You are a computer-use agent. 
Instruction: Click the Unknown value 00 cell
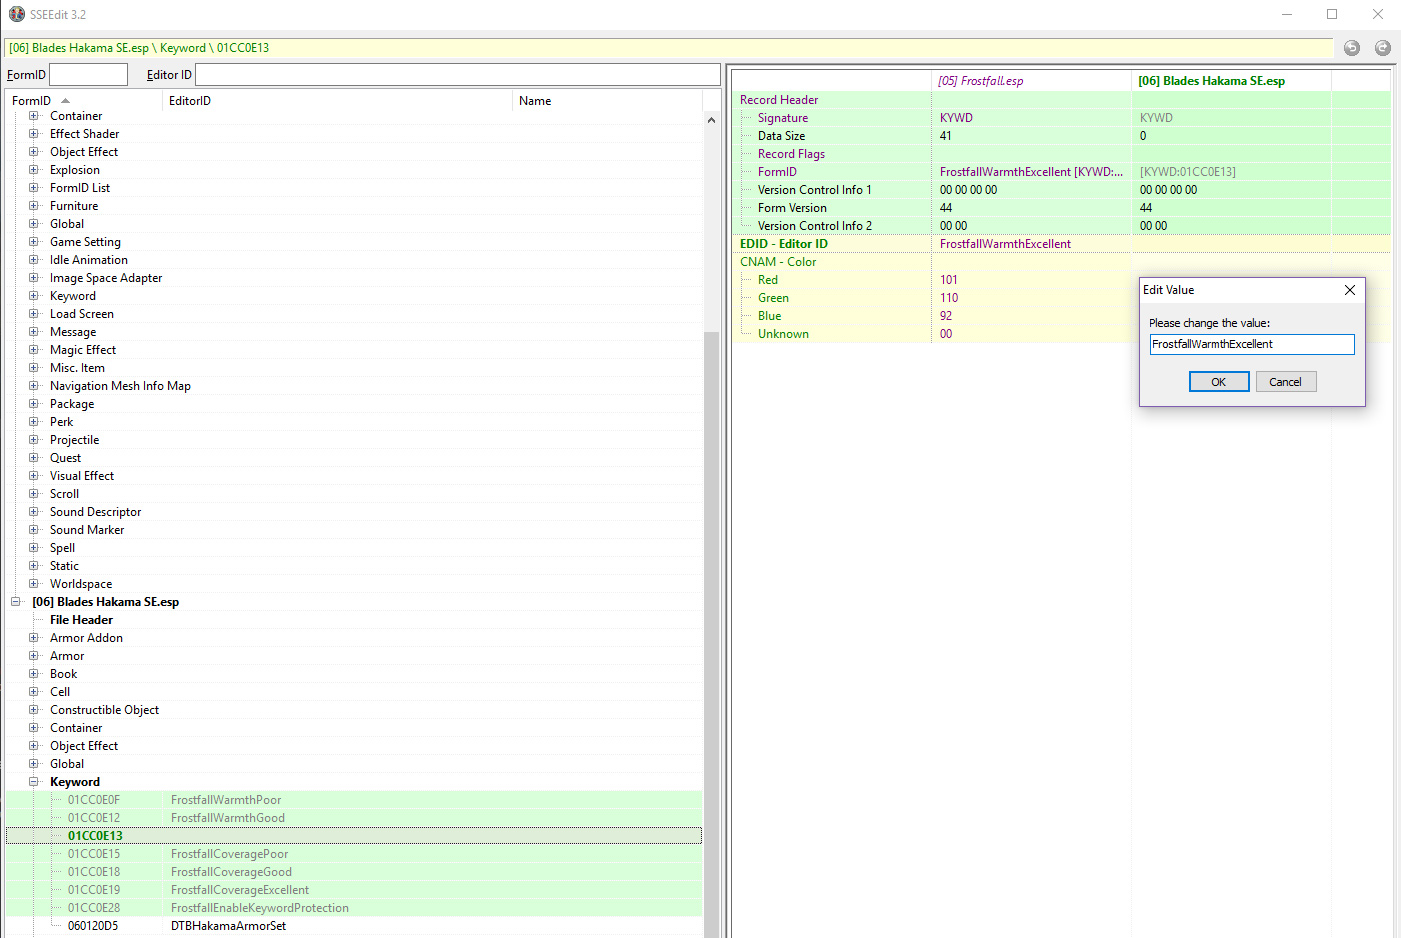click(x=1031, y=334)
